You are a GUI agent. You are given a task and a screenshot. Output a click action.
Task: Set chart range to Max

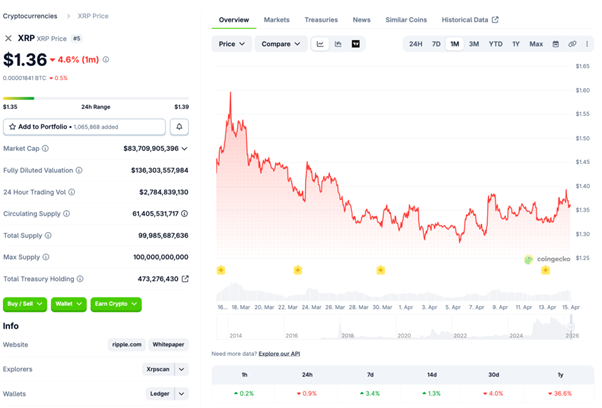pos(536,44)
